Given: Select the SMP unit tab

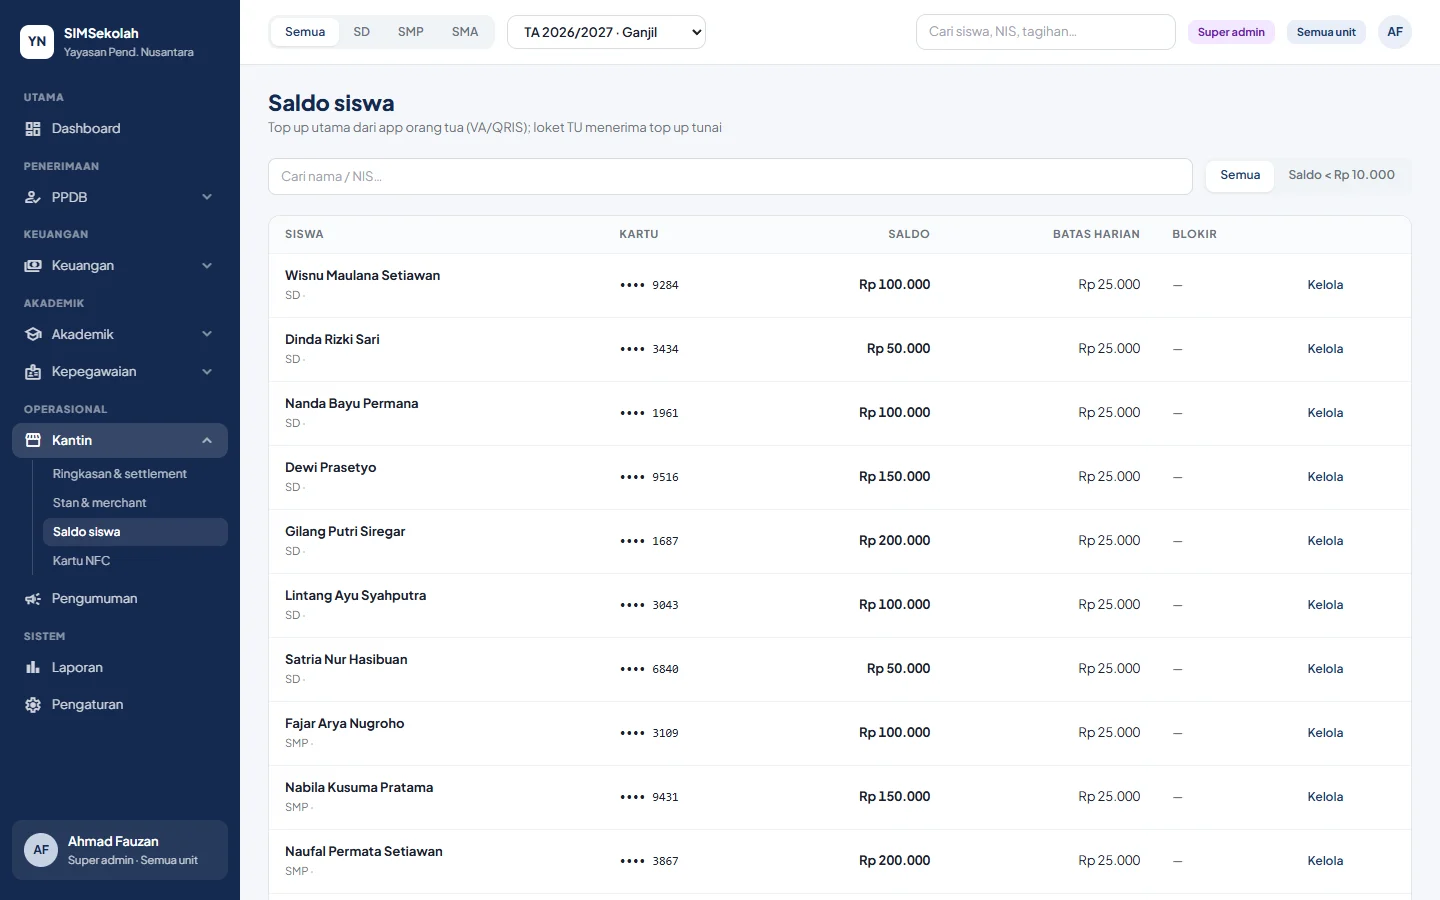Looking at the screenshot, I should click(x=411, y=32).
